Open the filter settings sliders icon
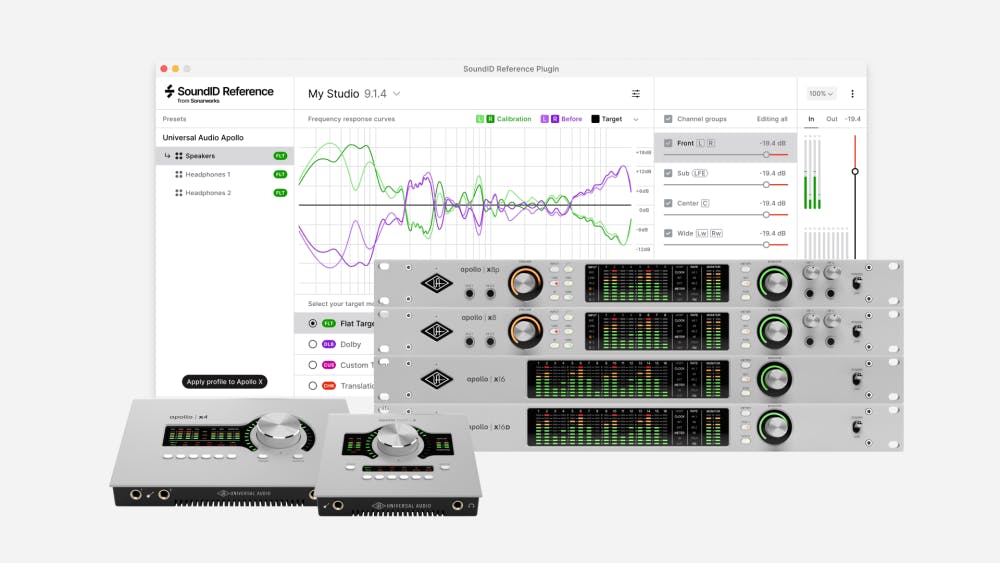The image size is (1000, 563). tap(635, 94)
